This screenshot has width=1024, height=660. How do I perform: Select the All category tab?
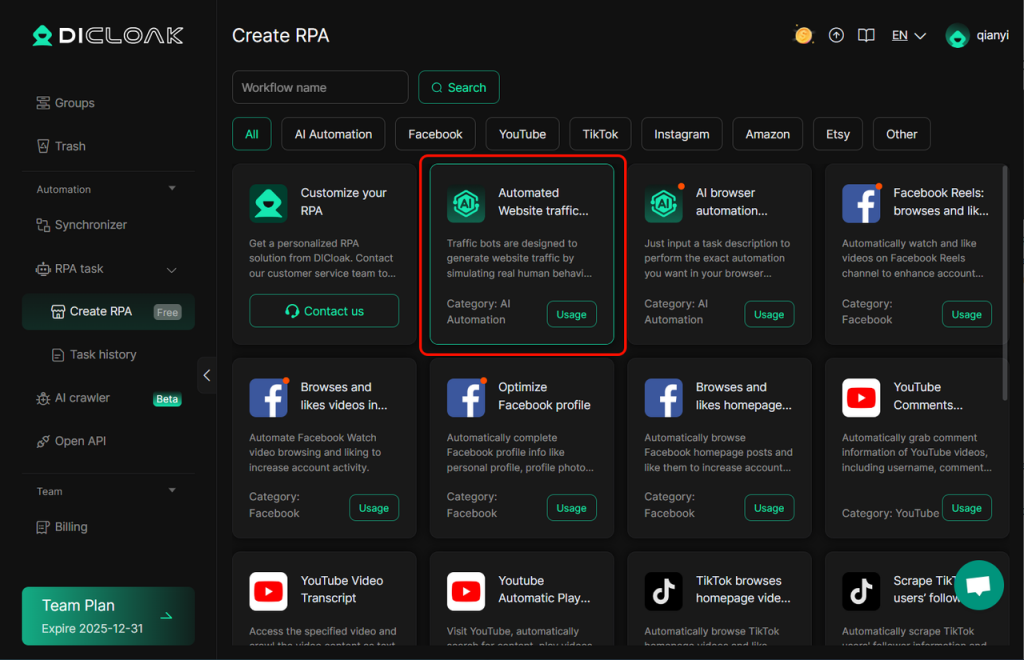pos(251,134)
